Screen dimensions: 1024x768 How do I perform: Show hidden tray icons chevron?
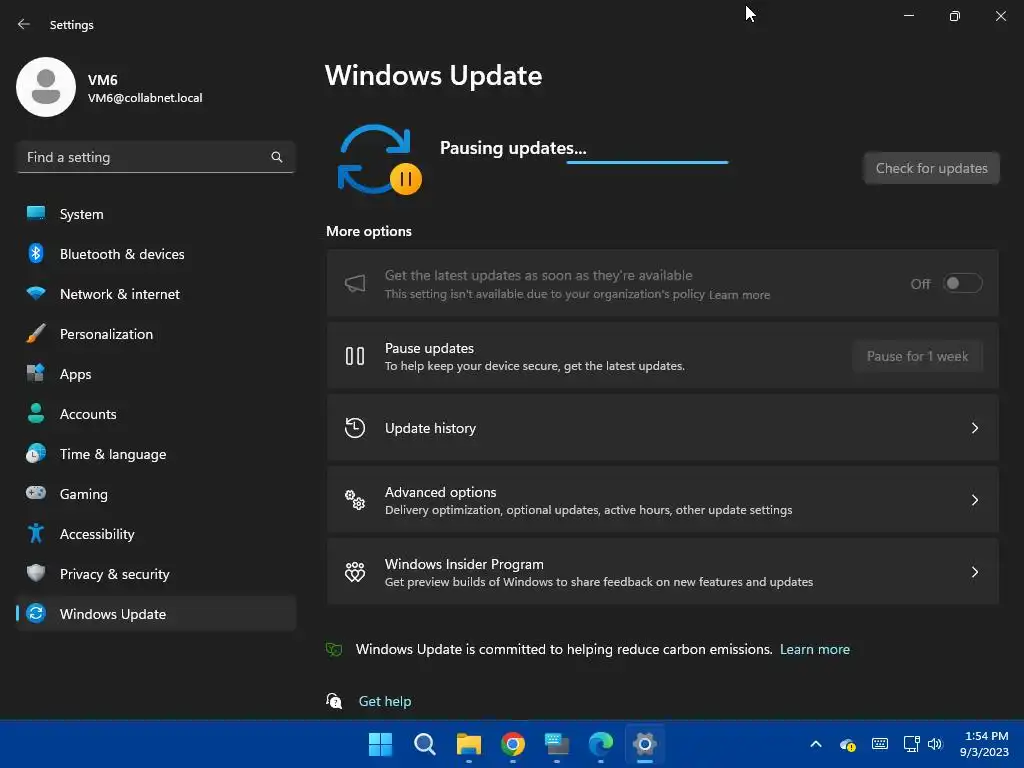click(x=816, y=744)
